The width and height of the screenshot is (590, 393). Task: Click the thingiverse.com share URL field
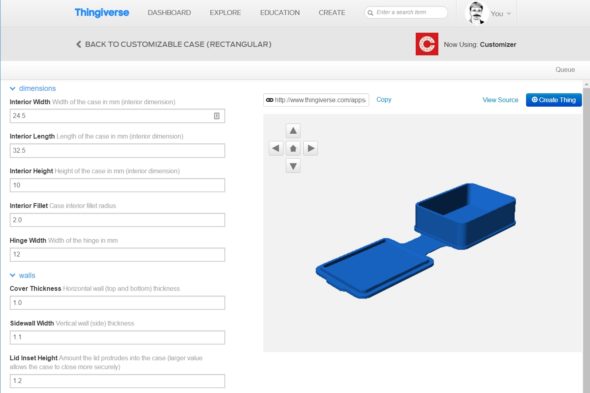coord(316,100)
